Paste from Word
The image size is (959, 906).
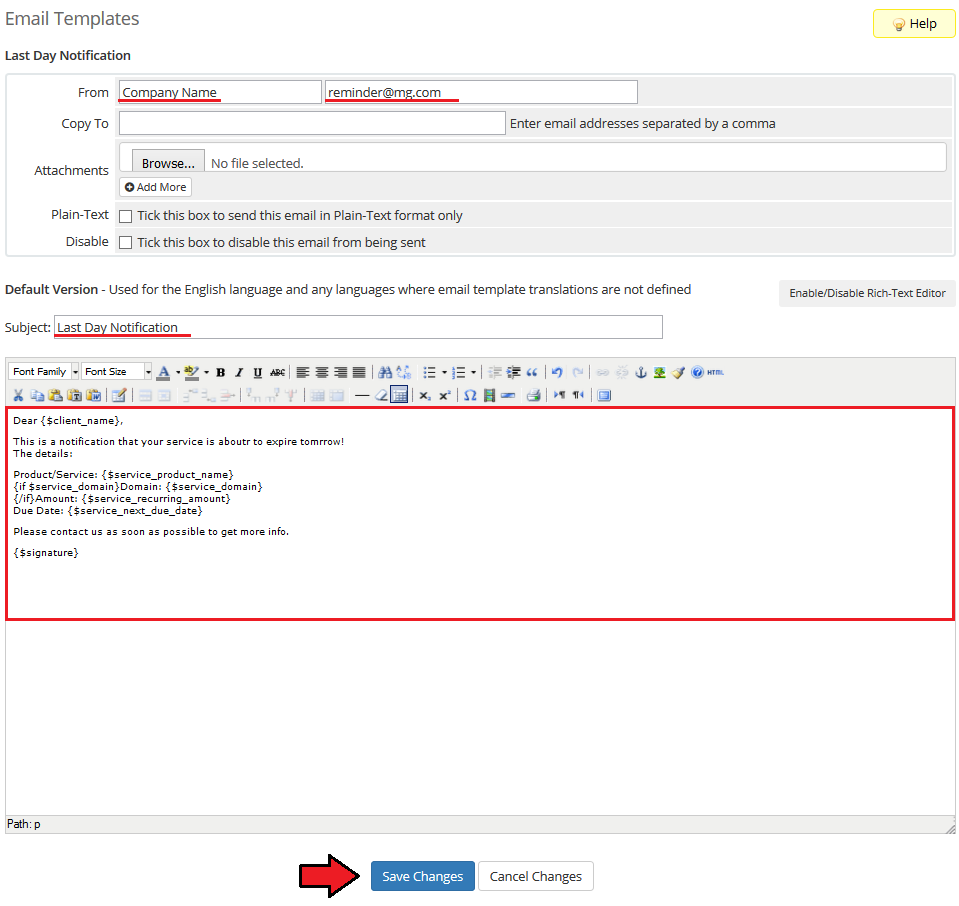click(x=94, y=396)
